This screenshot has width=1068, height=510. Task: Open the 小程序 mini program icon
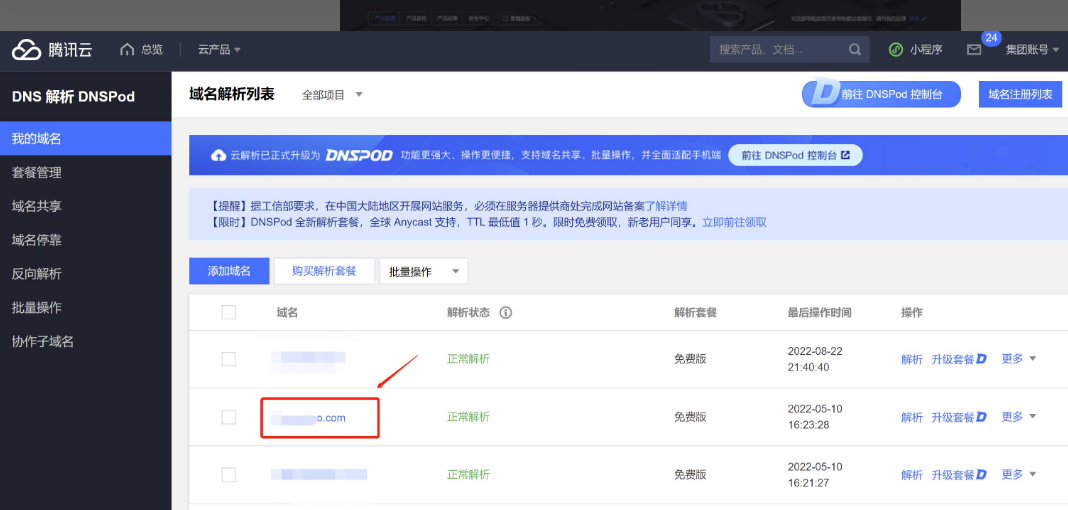[x=896, y=50]
